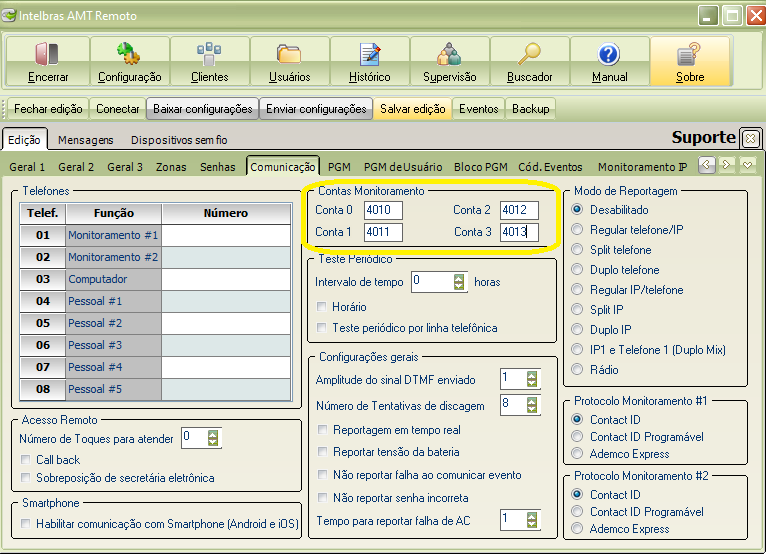Switch to the Mensagens tab
This screenshot has width=766, height=554.
click(85, 140)
